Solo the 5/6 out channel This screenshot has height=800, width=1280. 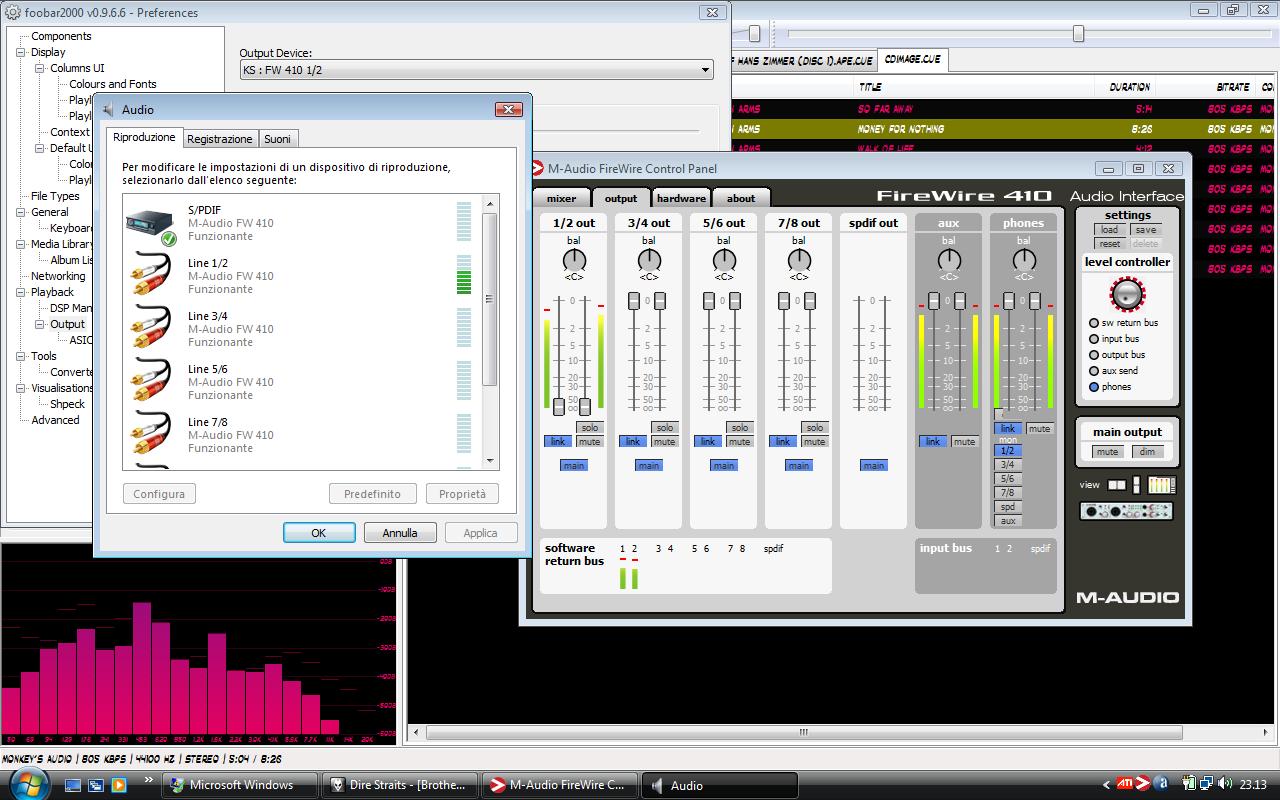[740, 427]
